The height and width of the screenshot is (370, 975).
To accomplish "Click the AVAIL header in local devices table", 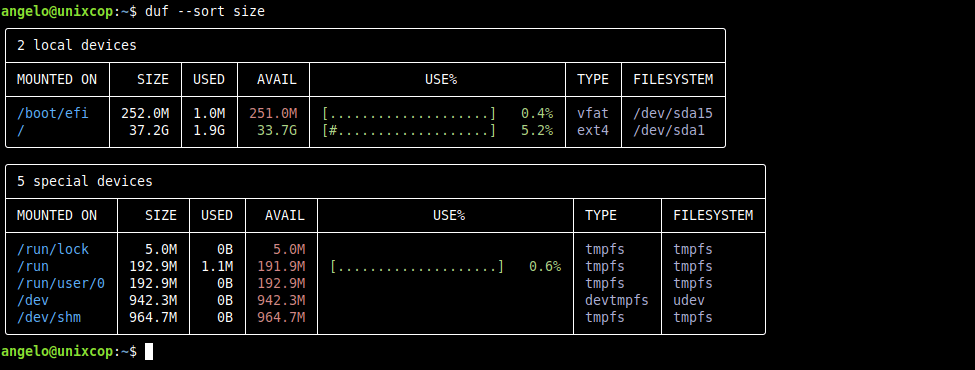I will tap(277, 80).
